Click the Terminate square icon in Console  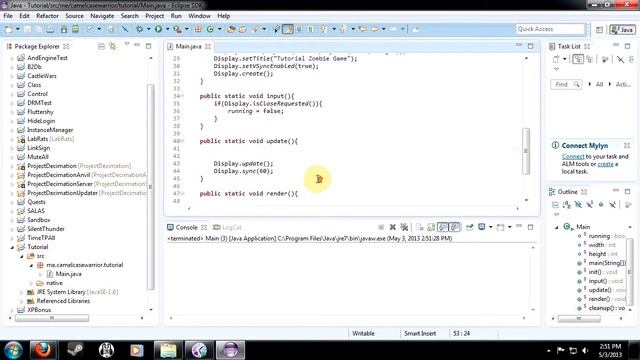[381, 227]
